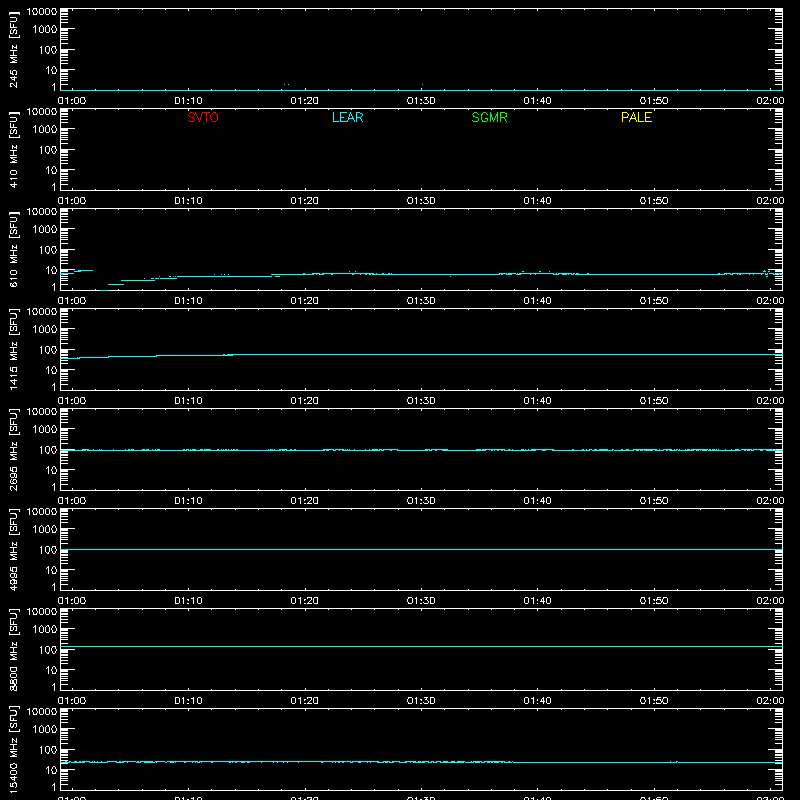Click 01:40 on the 610 MHz time axis
This screenshot has height=800, width=800.
[537, 301]
